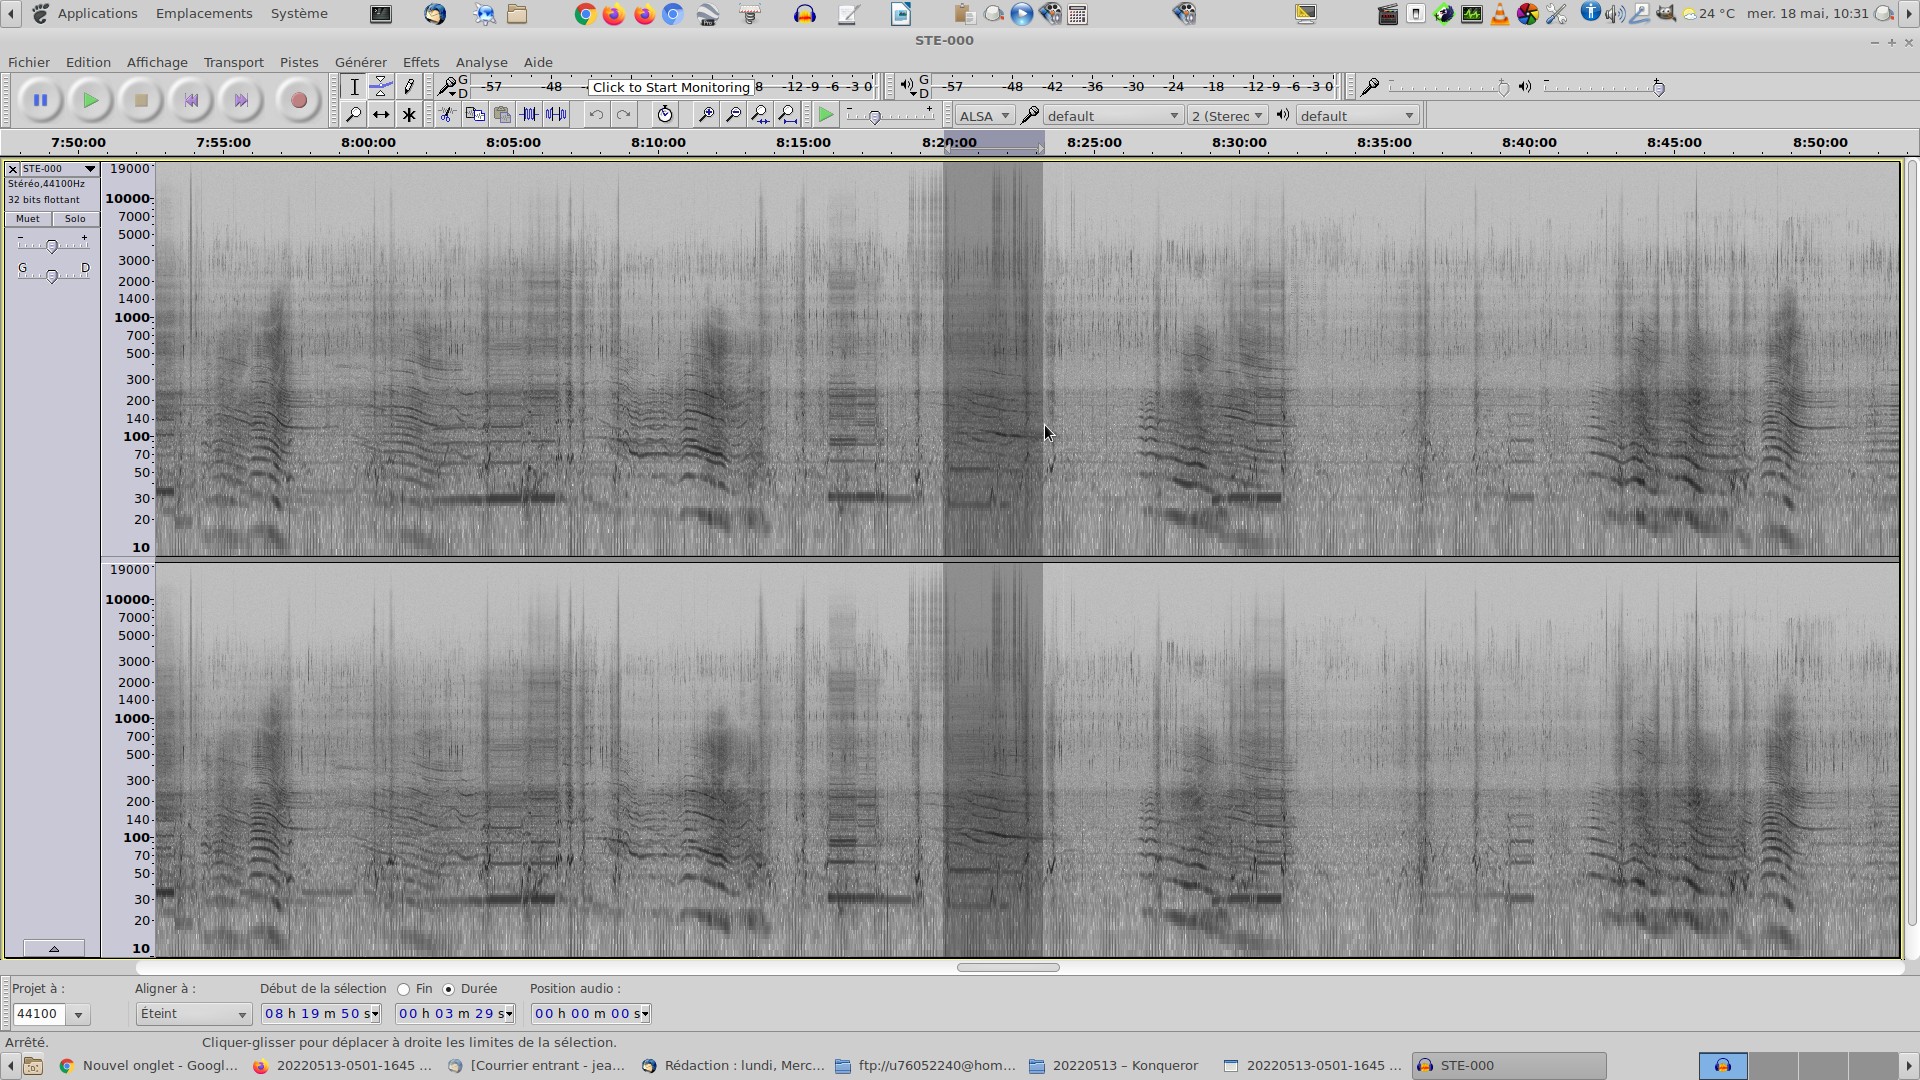Toggle Muet on STE-000 track
Image resolution: width=1920 pixels, height=1080 pixels.
click(x=28, y=219)
